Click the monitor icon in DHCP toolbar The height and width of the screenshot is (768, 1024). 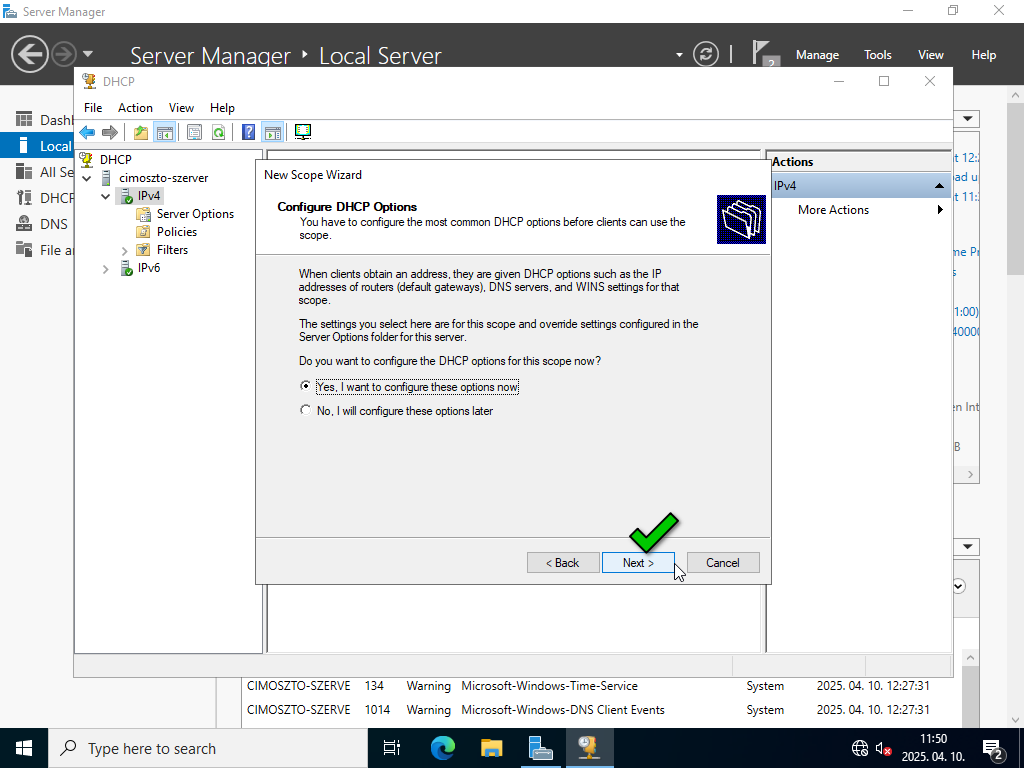[x=303, y=132]
